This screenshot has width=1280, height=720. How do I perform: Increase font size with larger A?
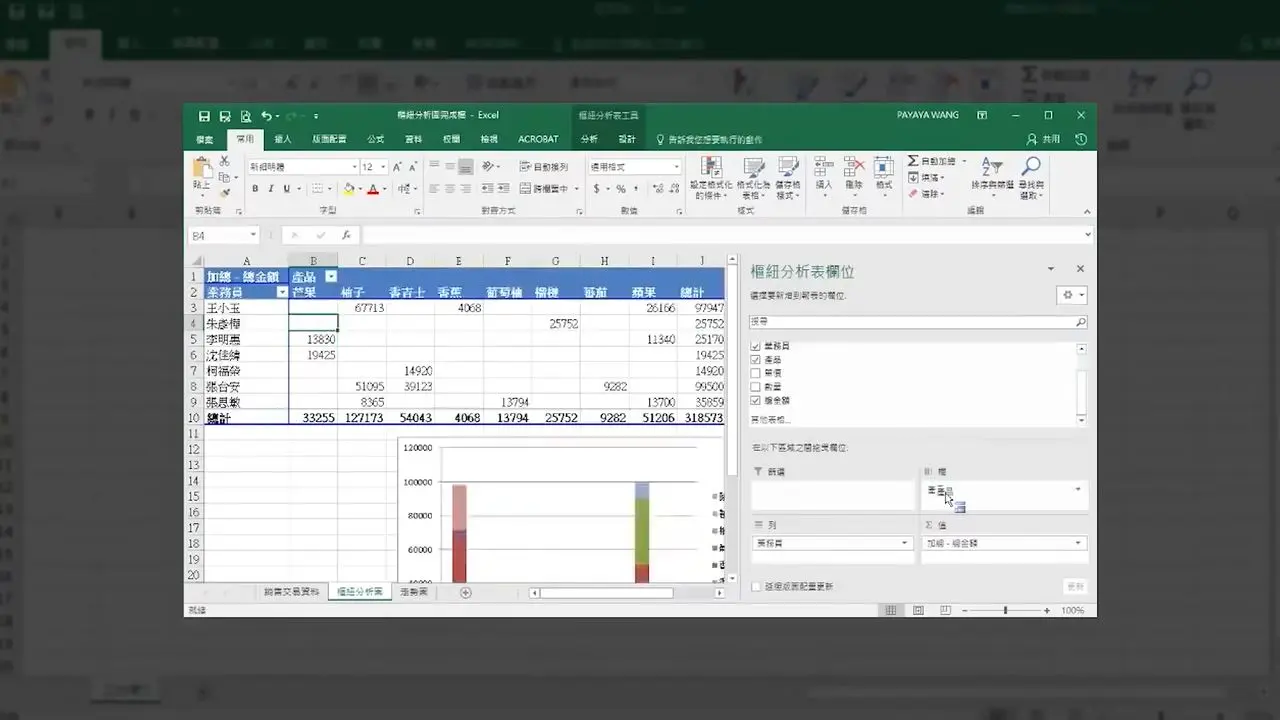pyautogui.click(x=397, y=167)
